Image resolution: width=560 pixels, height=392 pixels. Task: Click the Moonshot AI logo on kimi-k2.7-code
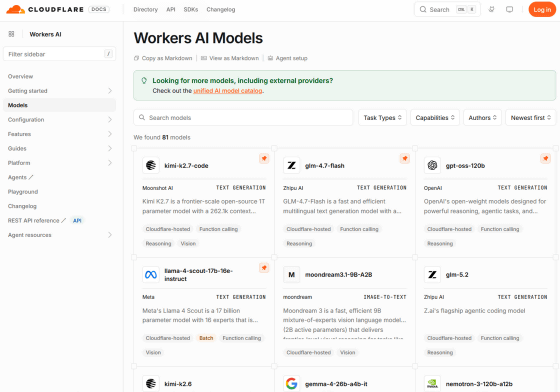151,165
